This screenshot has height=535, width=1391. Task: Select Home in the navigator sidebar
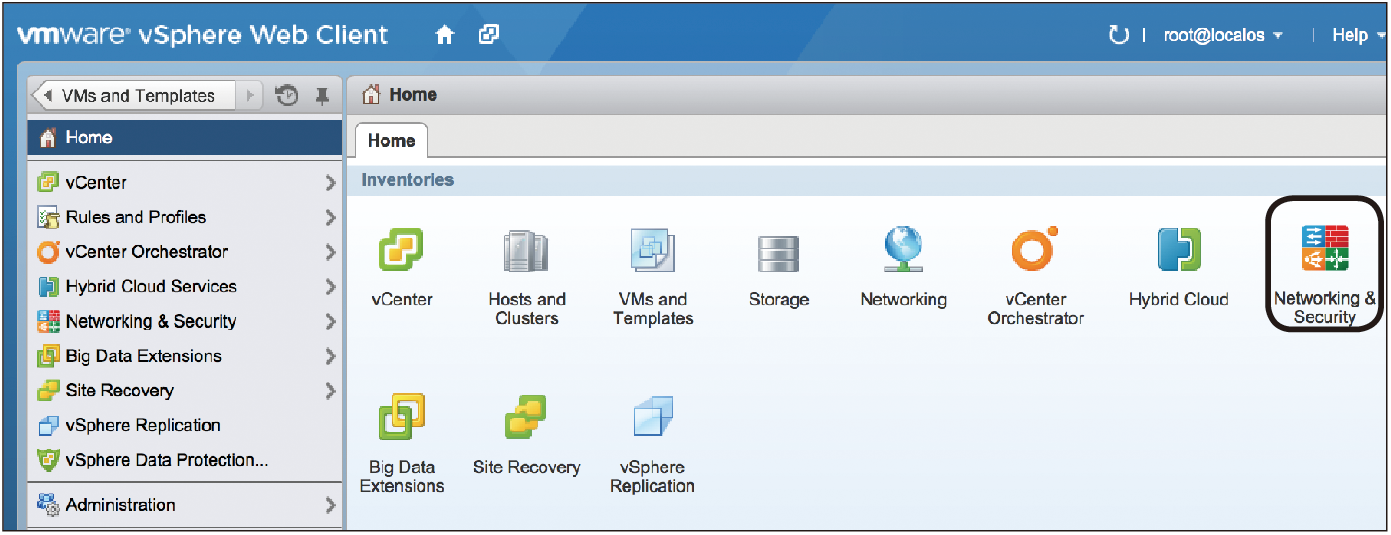tap(185, 138)
